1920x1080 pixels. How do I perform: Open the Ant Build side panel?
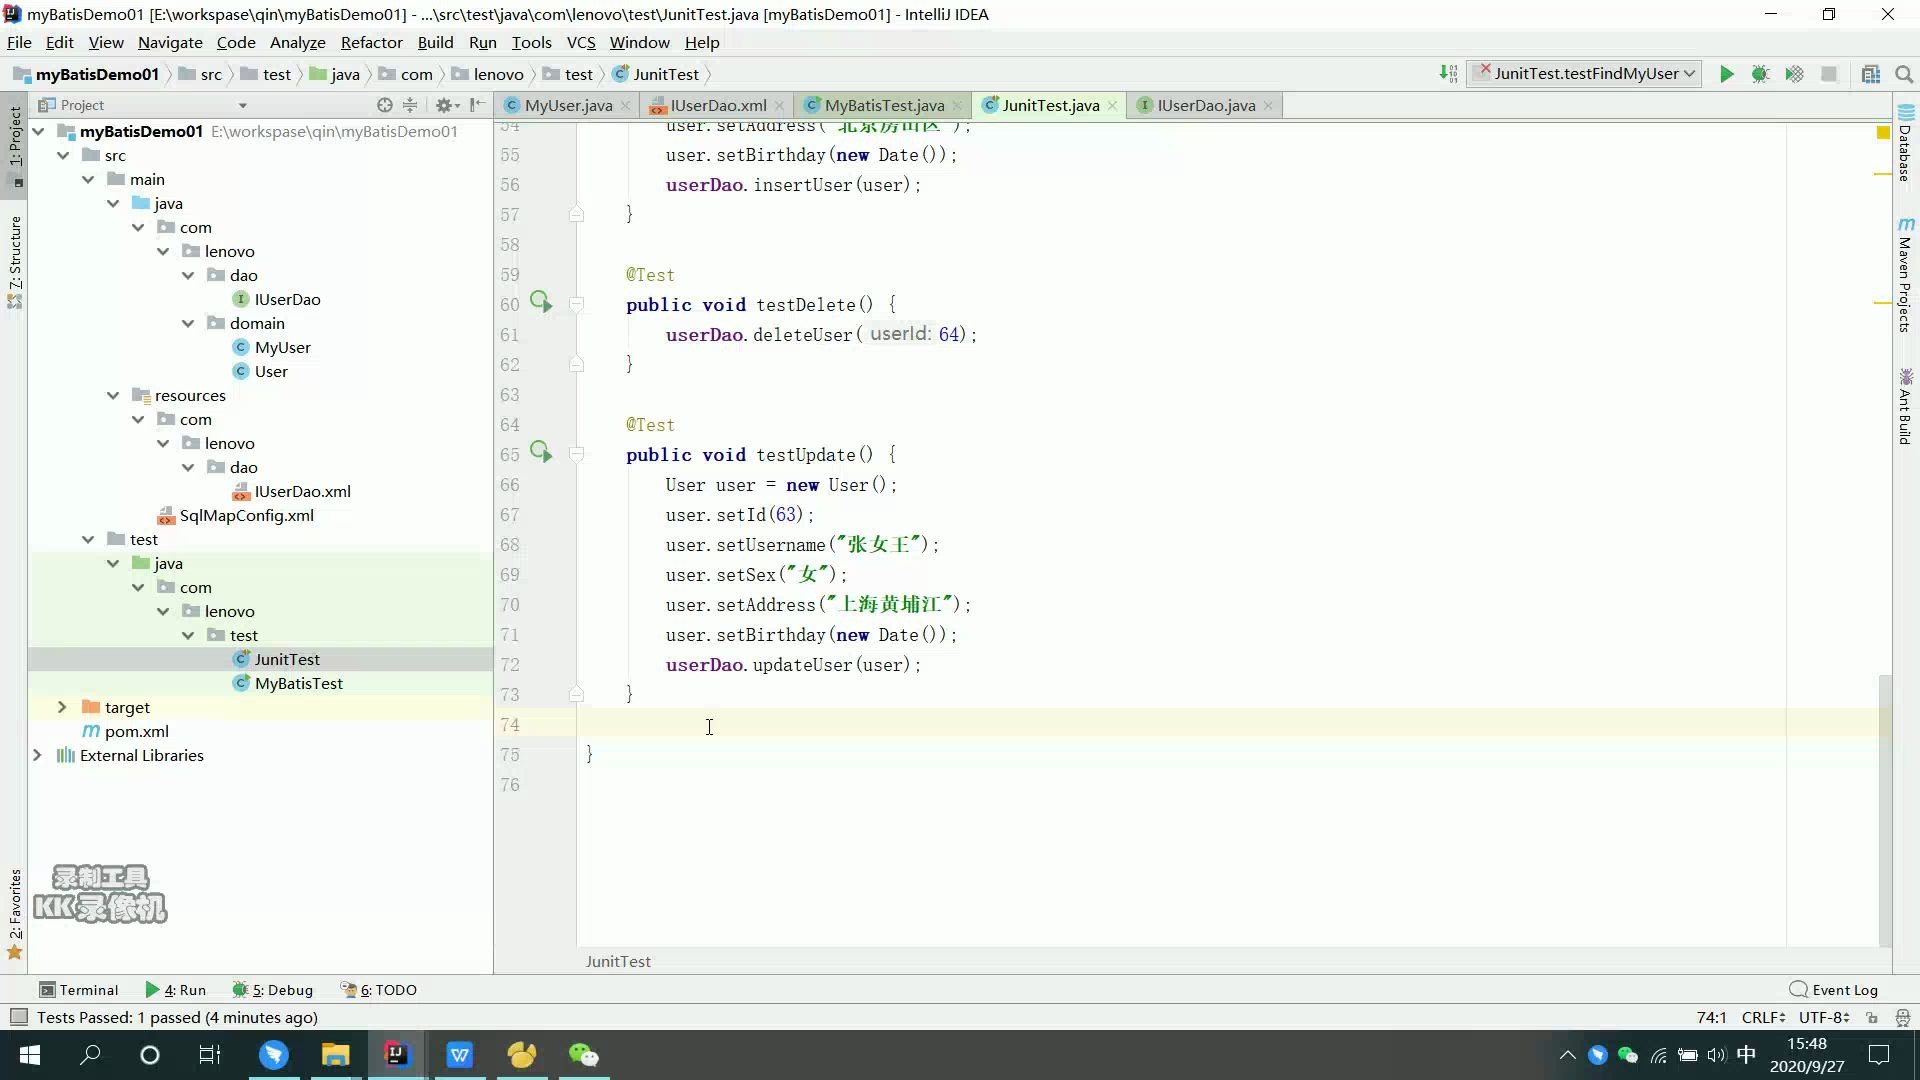point(1905,407)
